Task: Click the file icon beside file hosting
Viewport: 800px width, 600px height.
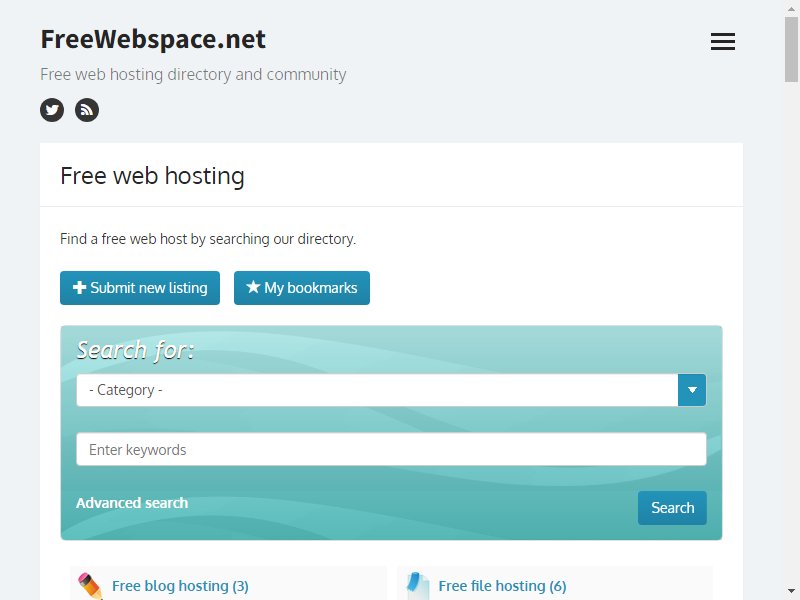Action: pos(418,586)
